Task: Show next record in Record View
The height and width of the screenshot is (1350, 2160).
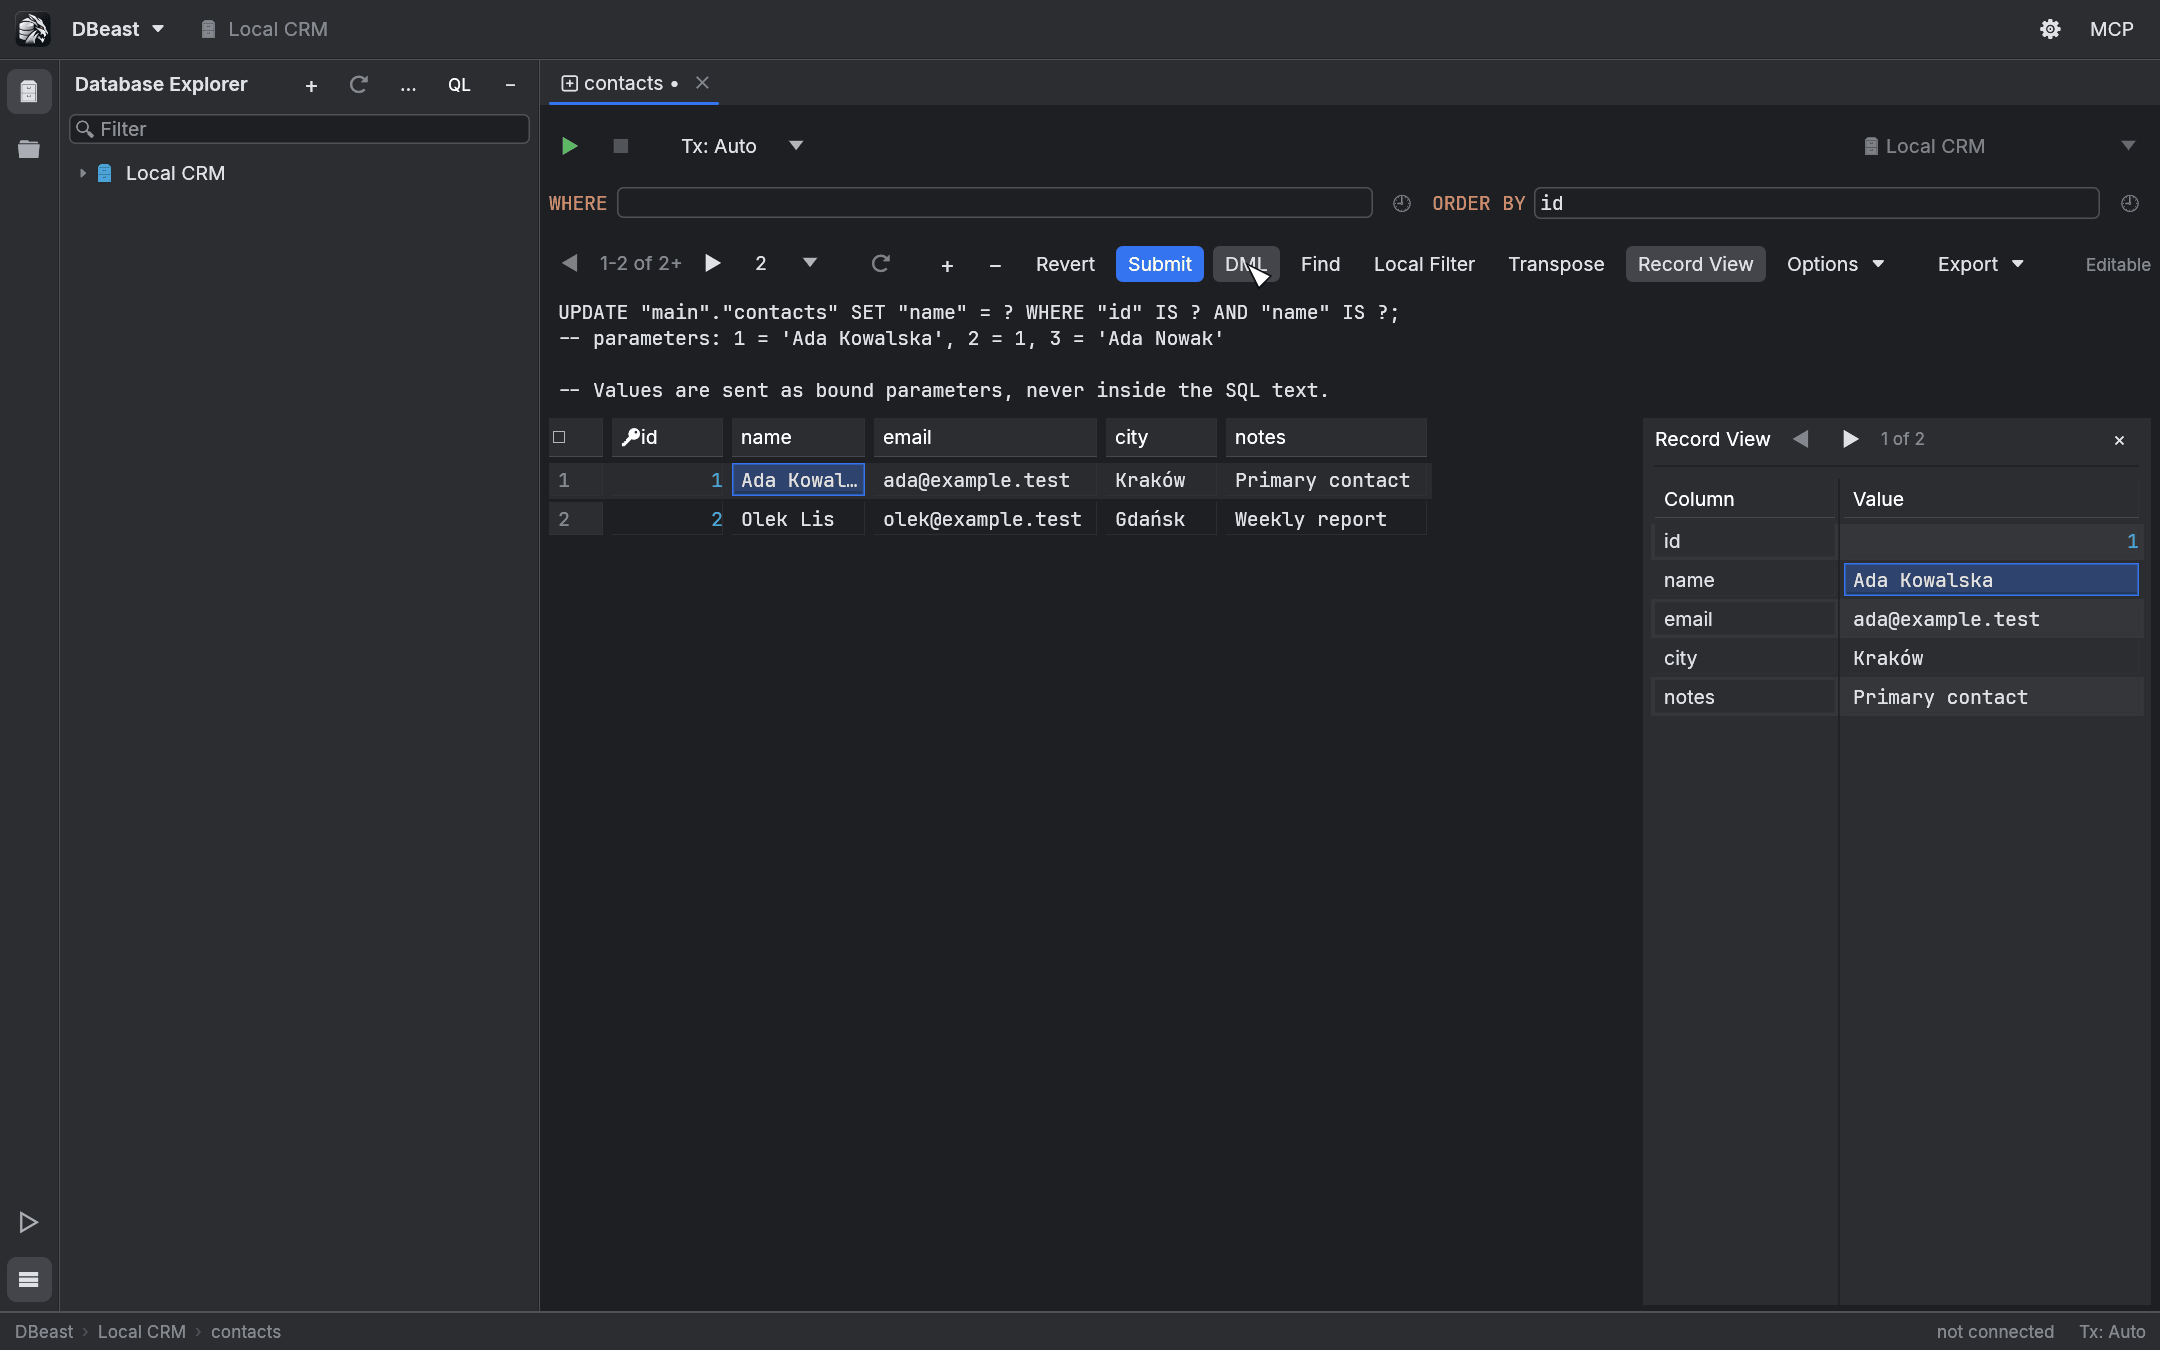Action: (x=1850, y=439)
